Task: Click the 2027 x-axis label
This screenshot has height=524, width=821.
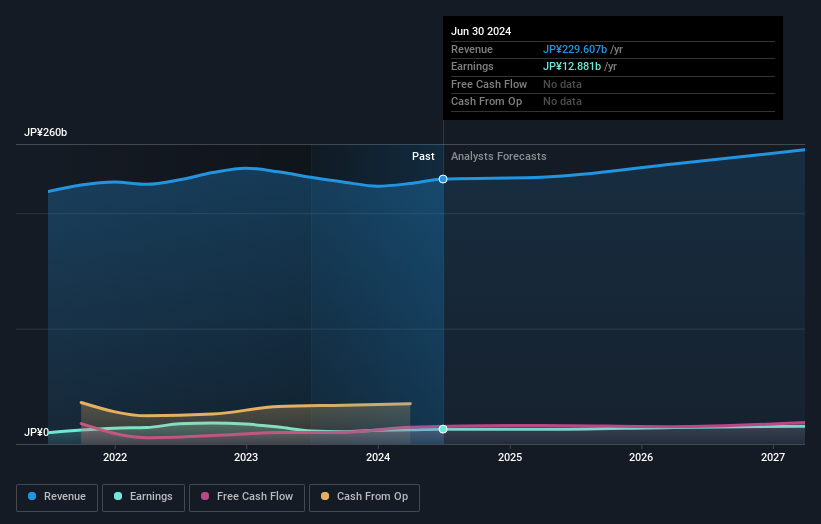Action: [x=773, y=458]
